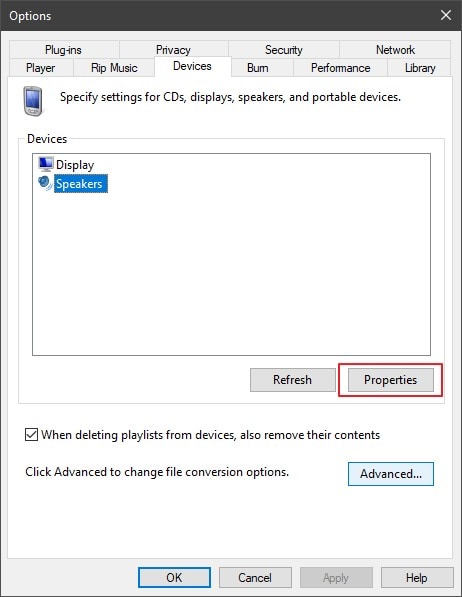
Task: Select the Network tab
Action: [x=395, y=49]
